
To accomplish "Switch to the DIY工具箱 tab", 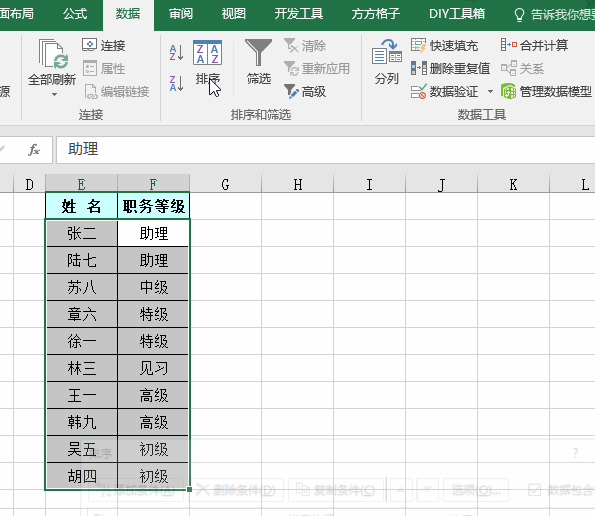I will point(457,14).
